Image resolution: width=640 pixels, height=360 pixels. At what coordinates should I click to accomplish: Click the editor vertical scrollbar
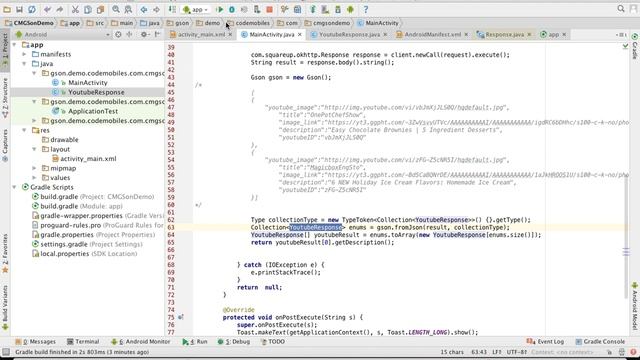click(626, 237)
